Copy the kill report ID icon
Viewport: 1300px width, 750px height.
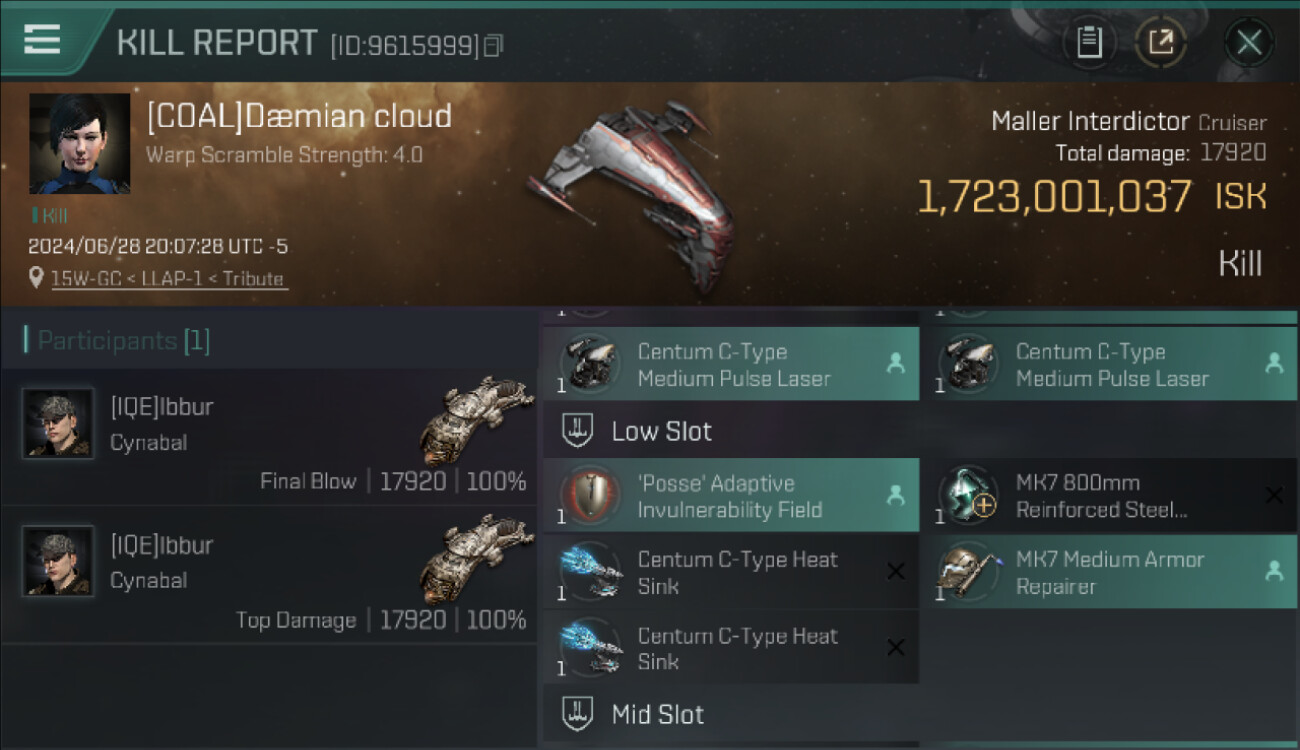click(x=493, y=45)
